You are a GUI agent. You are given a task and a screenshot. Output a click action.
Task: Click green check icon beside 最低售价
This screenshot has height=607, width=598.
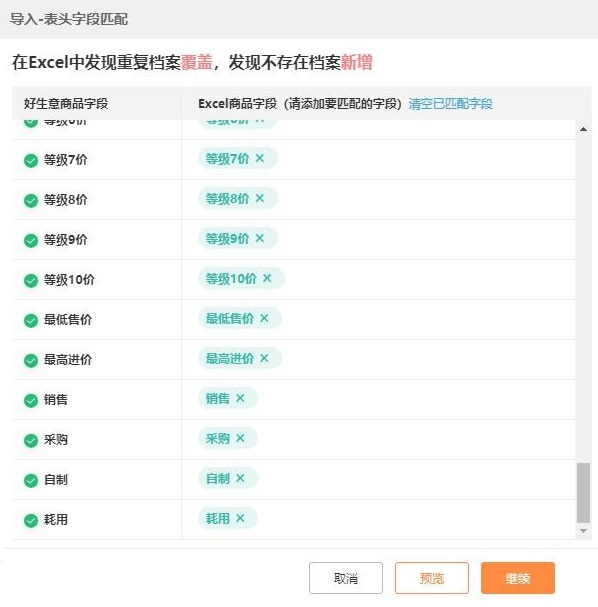[x=31, y=321]
